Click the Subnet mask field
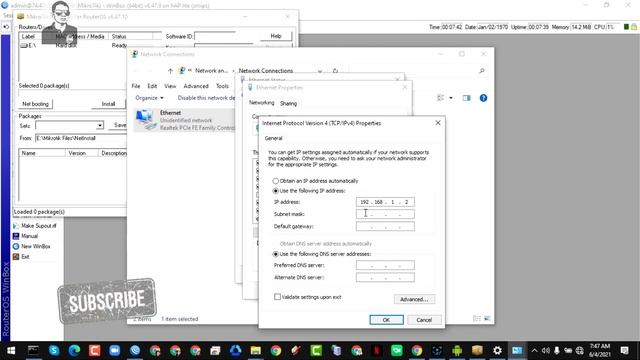Screen dimensions: 640x360 pyautogui.click(x=385, y=214)
